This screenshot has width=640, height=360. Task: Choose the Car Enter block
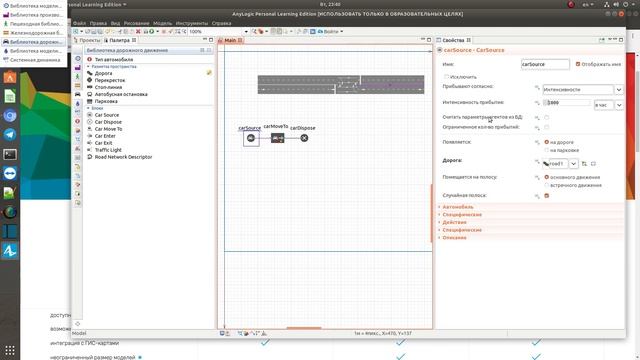pos(105,136)
